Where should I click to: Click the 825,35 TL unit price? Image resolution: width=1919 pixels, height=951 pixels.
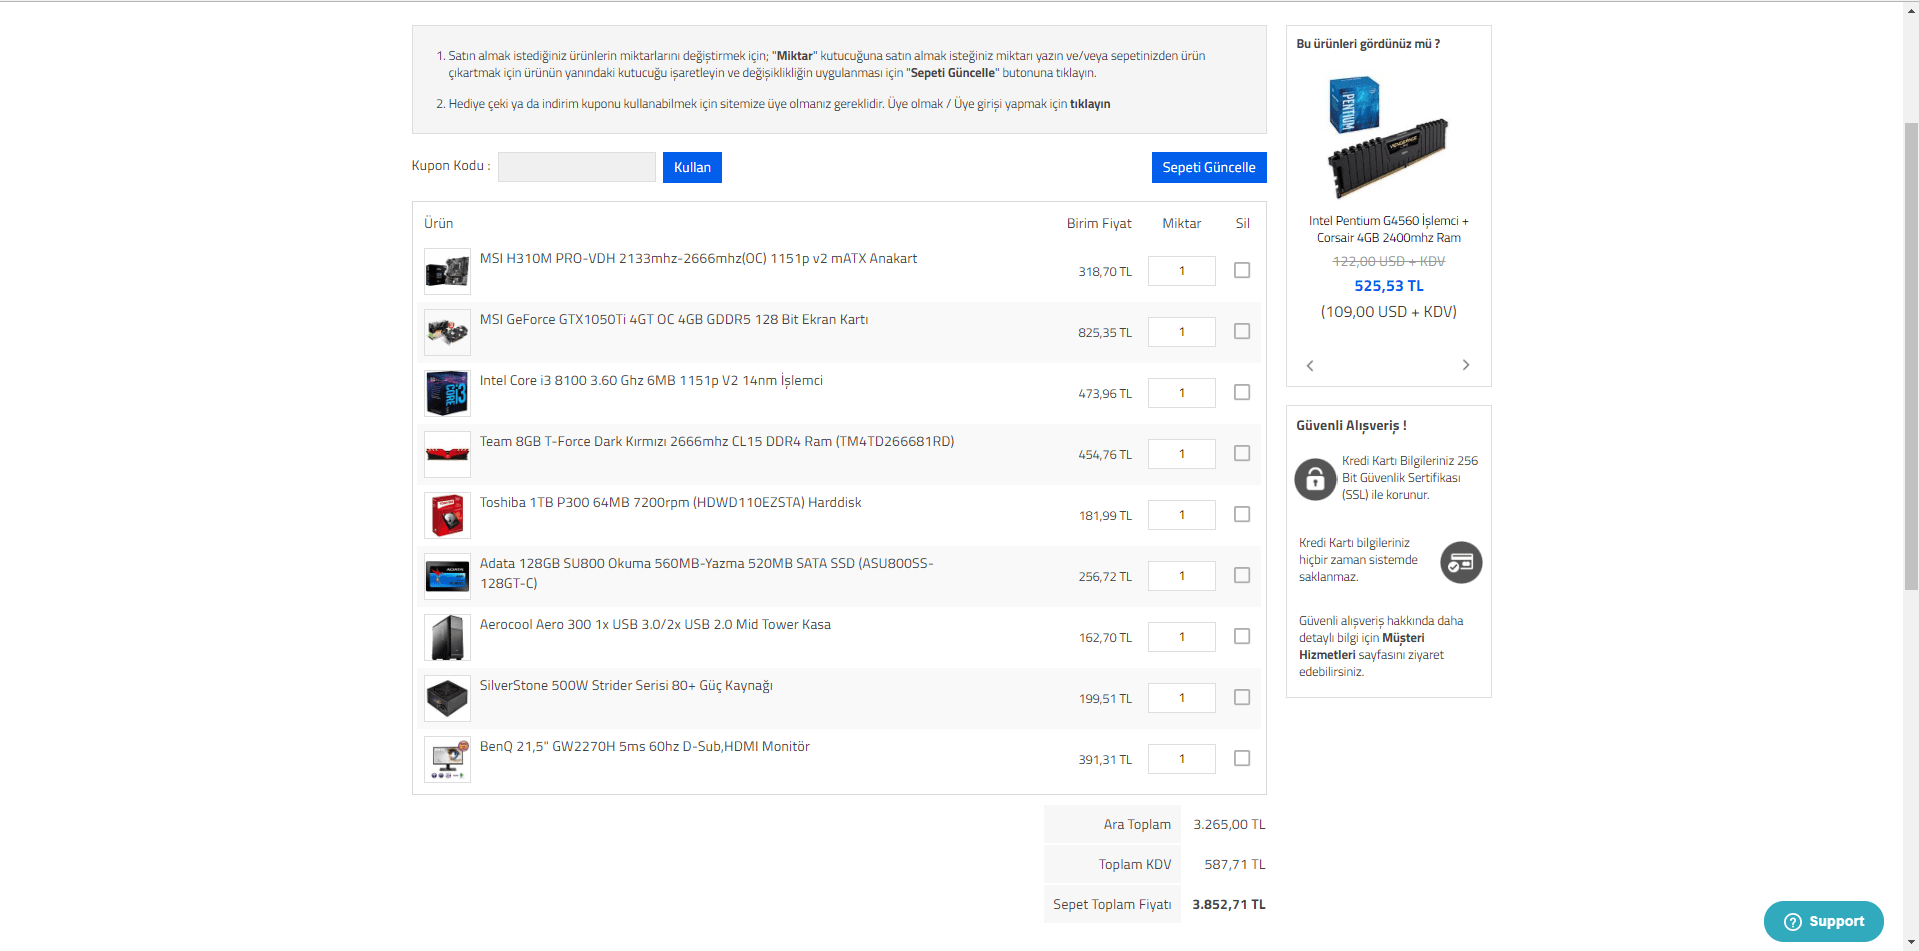point(1105,333)
